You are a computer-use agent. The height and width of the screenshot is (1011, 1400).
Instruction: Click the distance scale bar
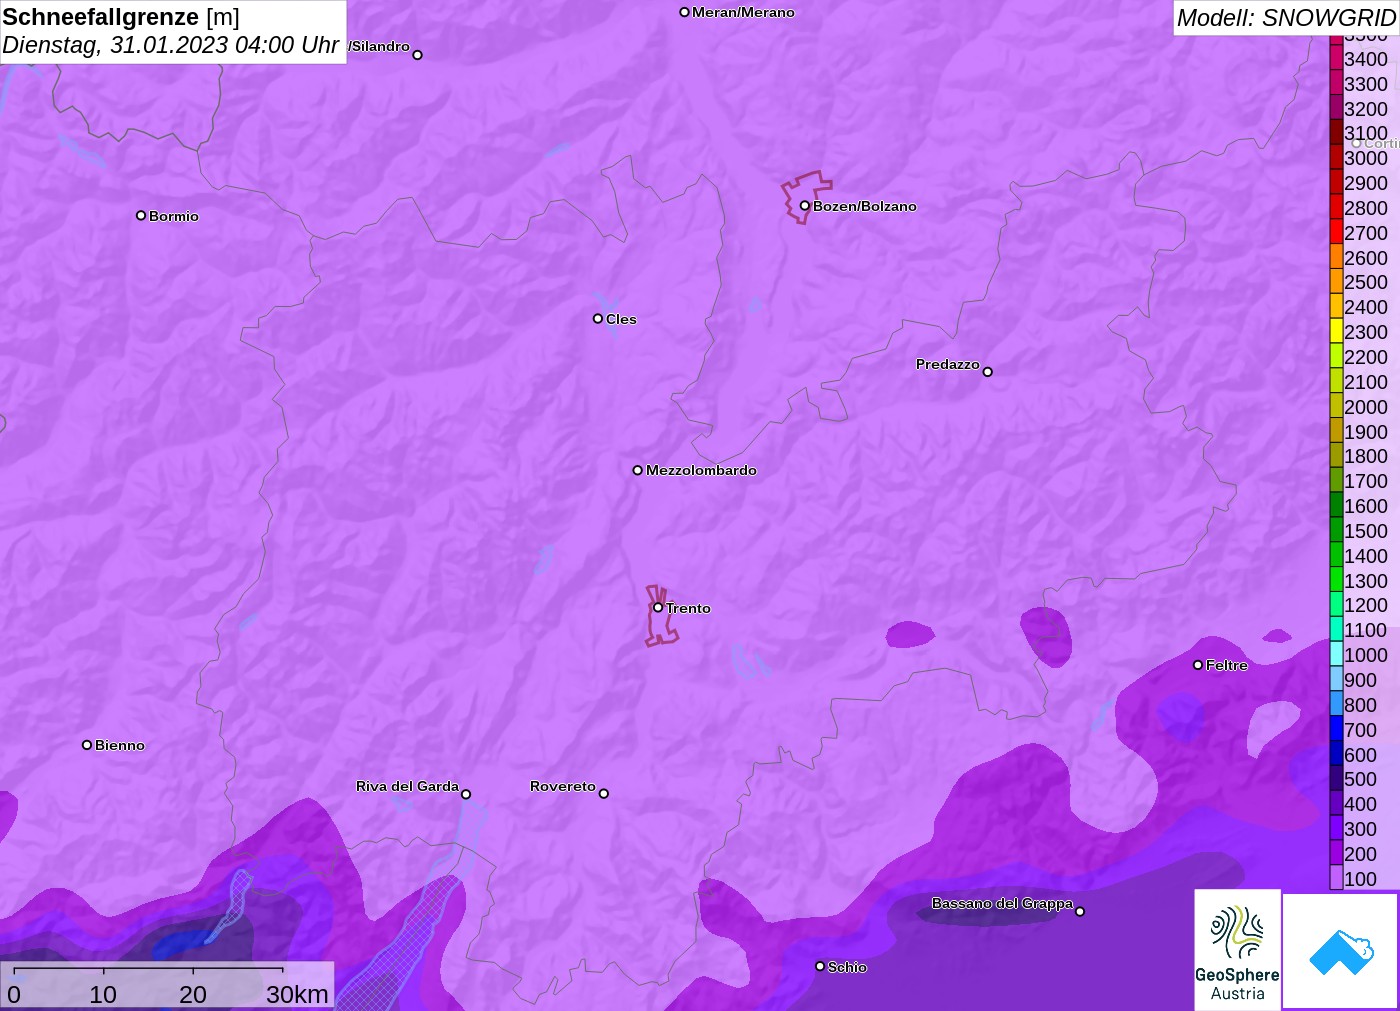click(x=148, y=970)
